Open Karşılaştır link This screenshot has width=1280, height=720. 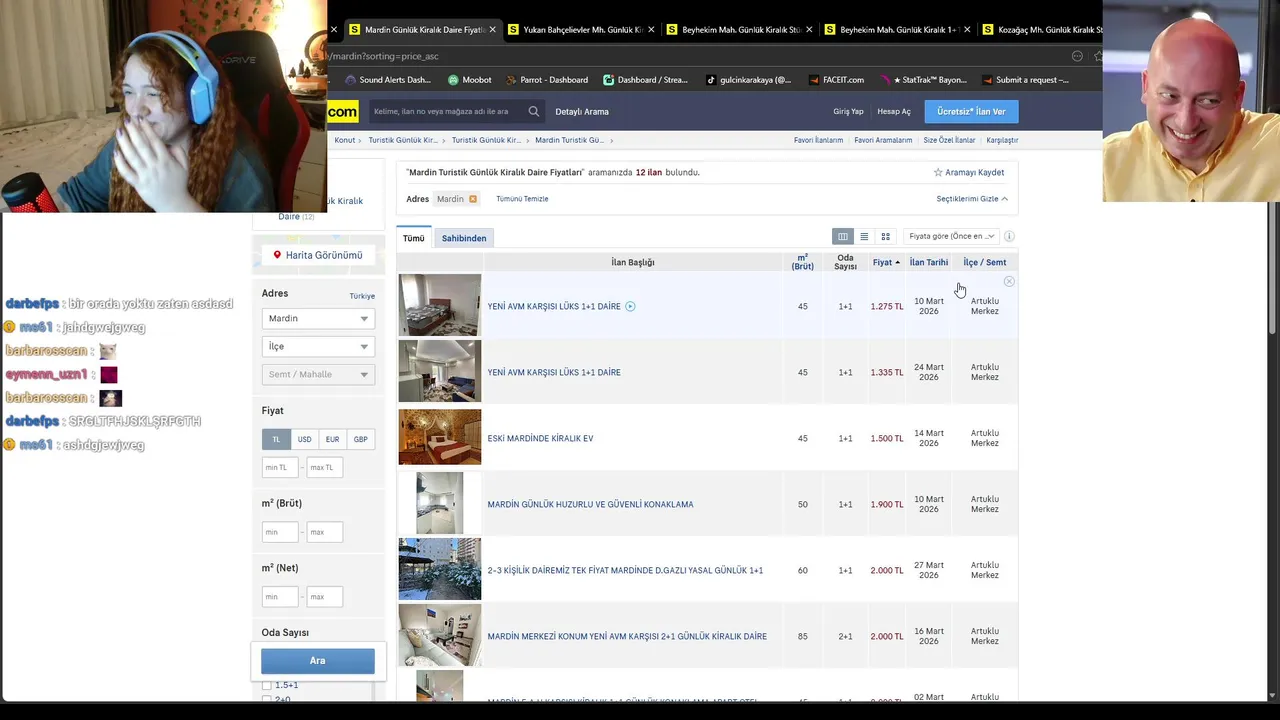coord(1002,140)
